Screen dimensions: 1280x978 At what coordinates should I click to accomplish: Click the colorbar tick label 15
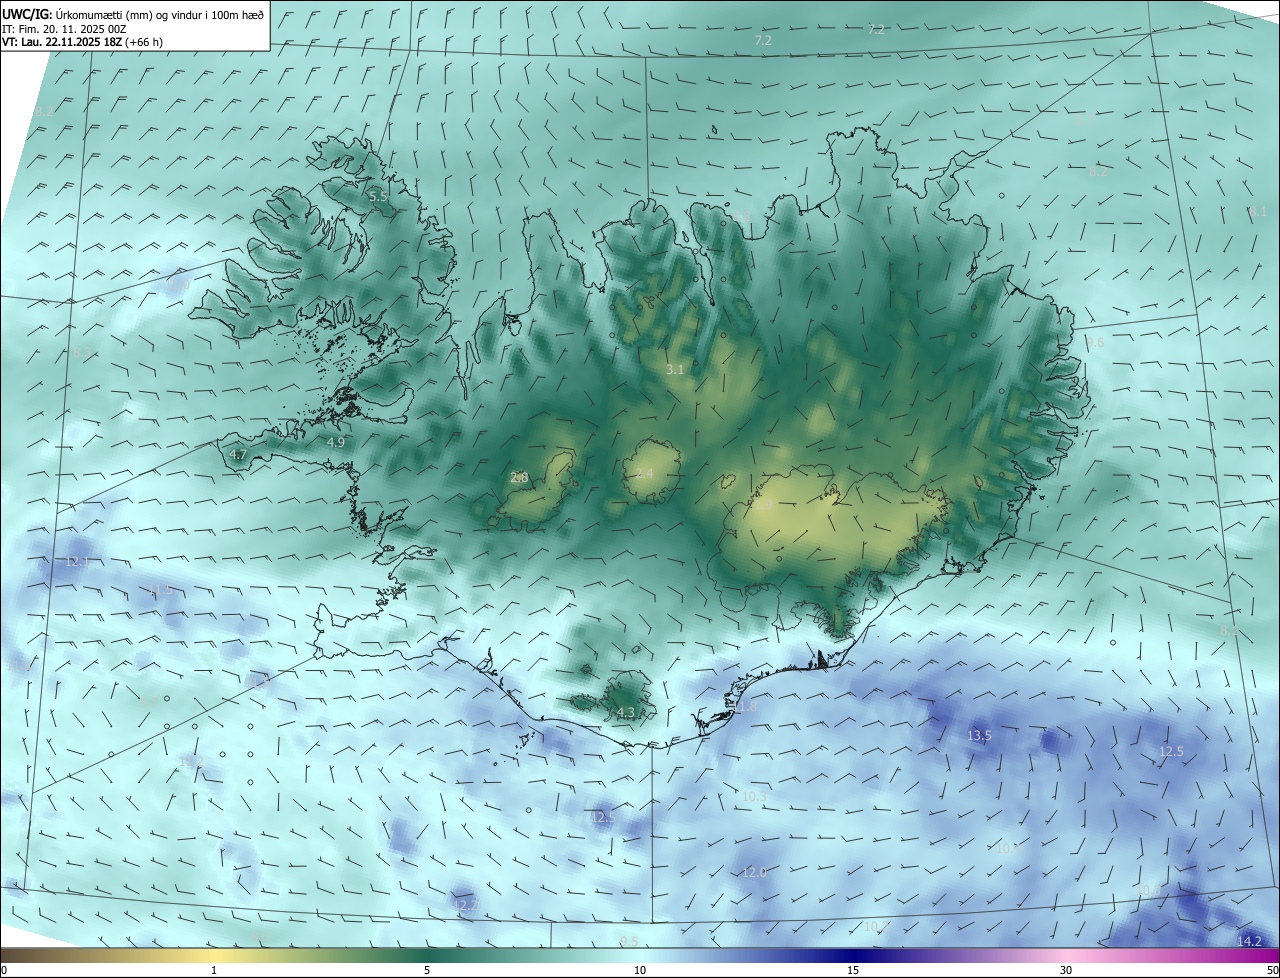(853, 970)
